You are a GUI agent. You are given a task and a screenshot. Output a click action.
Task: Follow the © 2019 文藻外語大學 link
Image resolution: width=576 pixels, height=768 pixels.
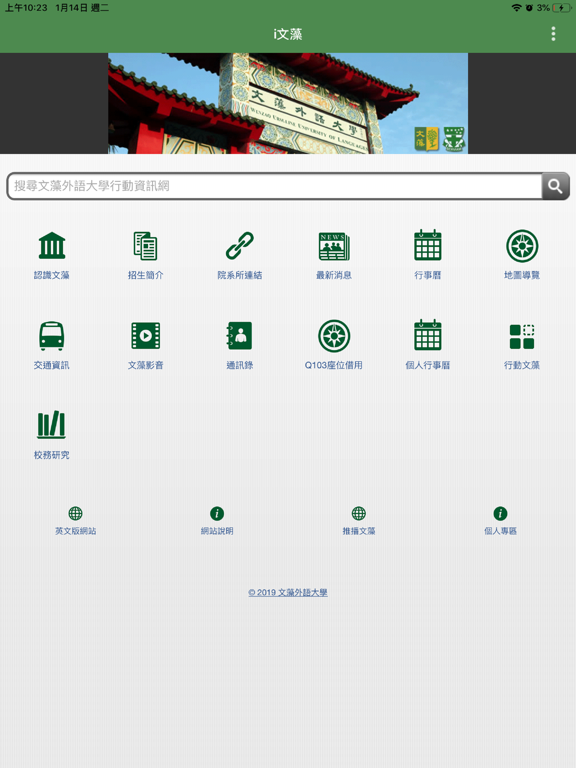coord(288,593)
